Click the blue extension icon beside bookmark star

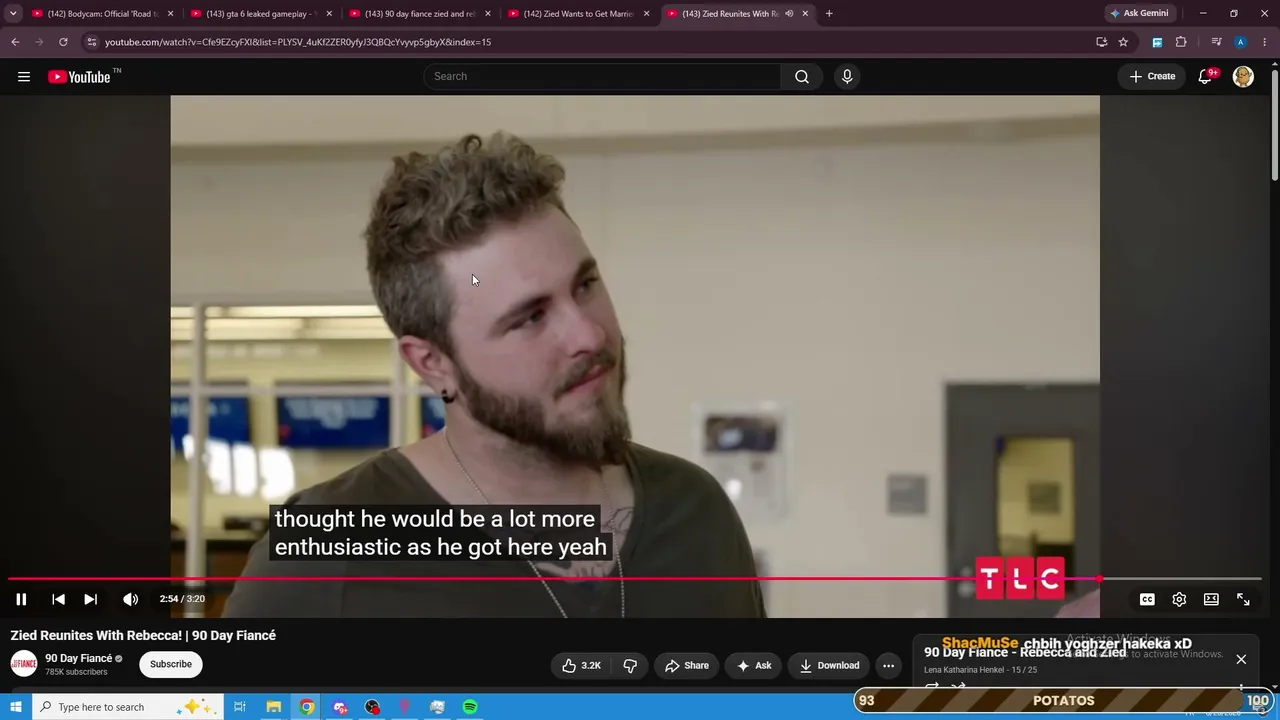[x=1157, y=42]
